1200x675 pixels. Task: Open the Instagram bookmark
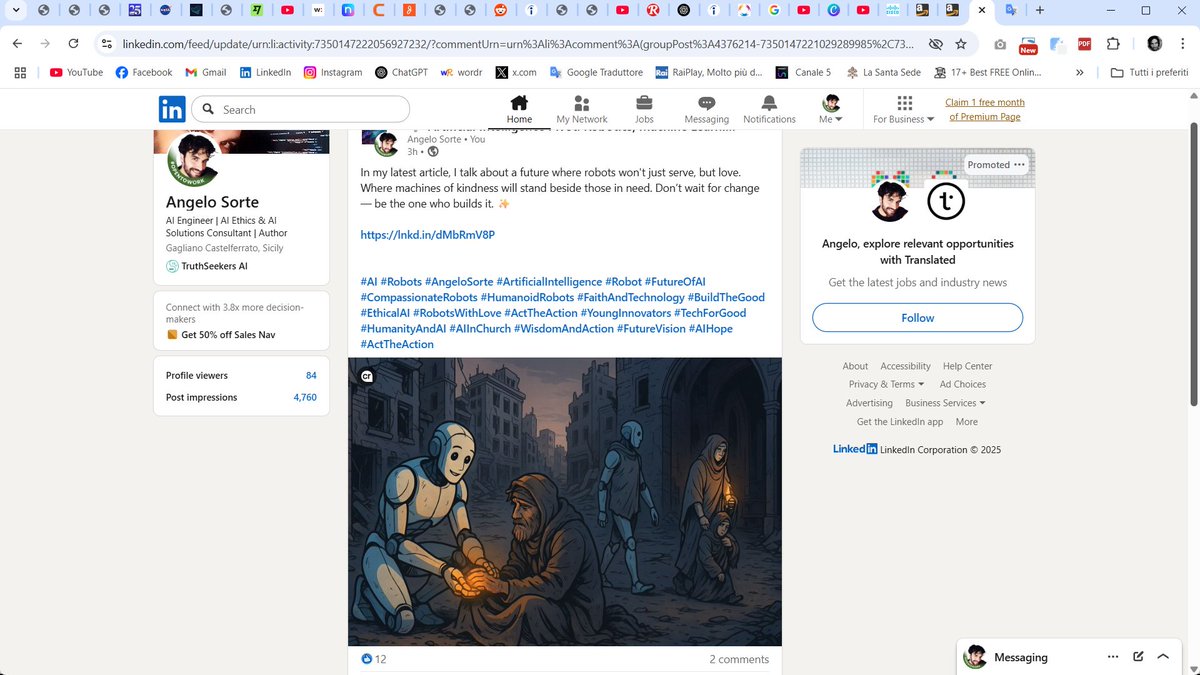[333, 72]
